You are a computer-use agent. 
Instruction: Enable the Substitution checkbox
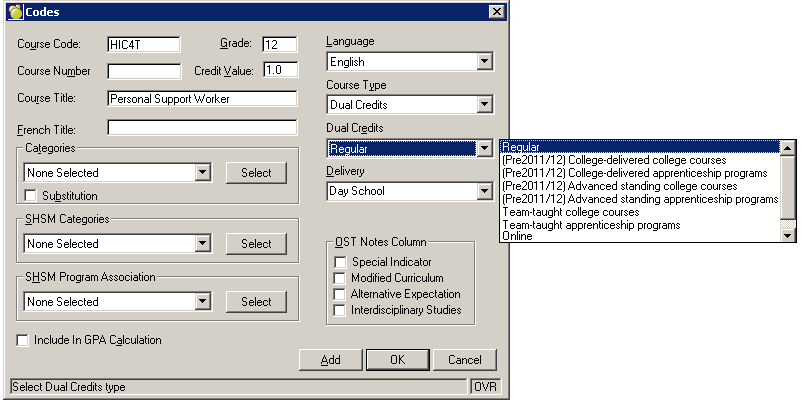tap(30, 195)
